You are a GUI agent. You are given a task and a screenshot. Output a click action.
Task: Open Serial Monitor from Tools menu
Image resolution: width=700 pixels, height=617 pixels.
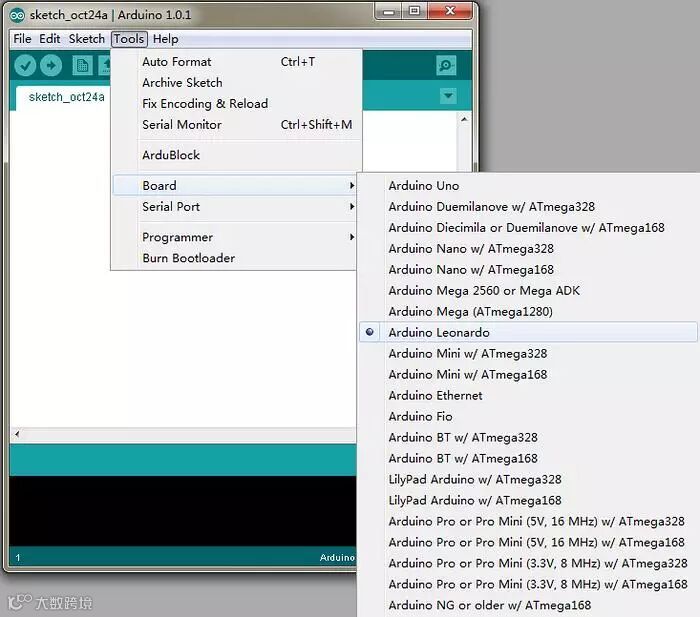237,125
